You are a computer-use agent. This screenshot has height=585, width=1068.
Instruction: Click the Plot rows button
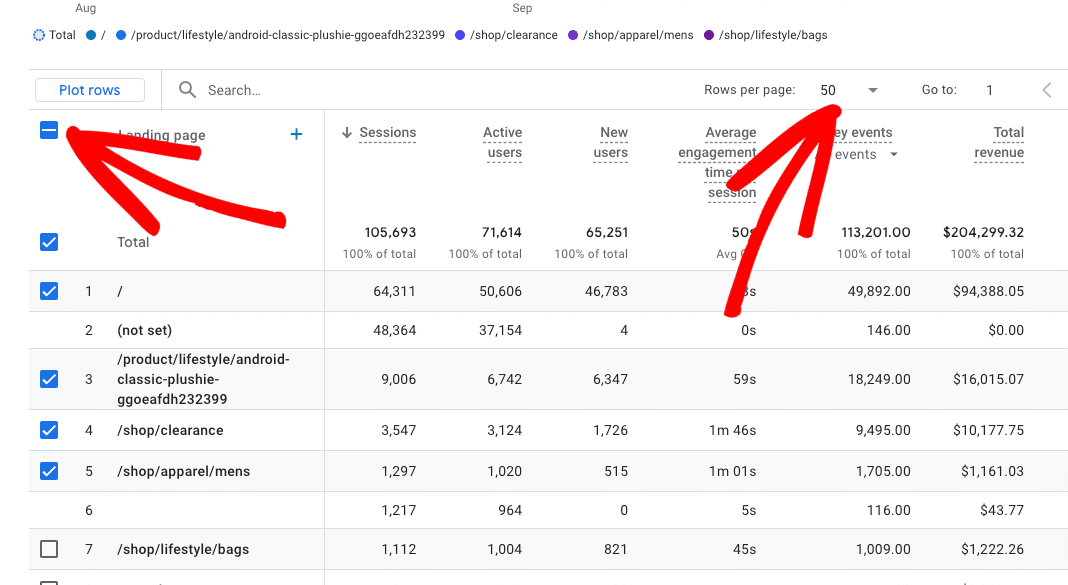[x=90, y=90]
